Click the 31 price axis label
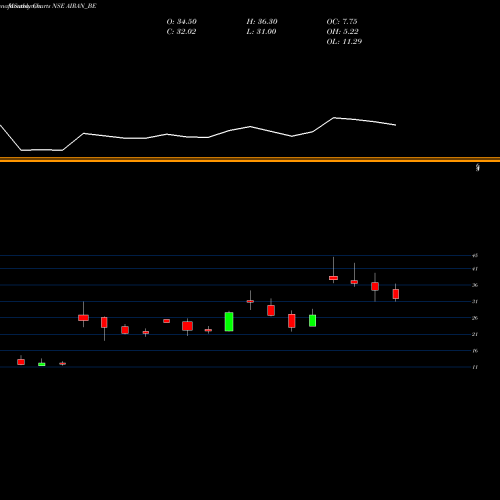This screenshot has height=500, width=500. click(x=475, y=301)
